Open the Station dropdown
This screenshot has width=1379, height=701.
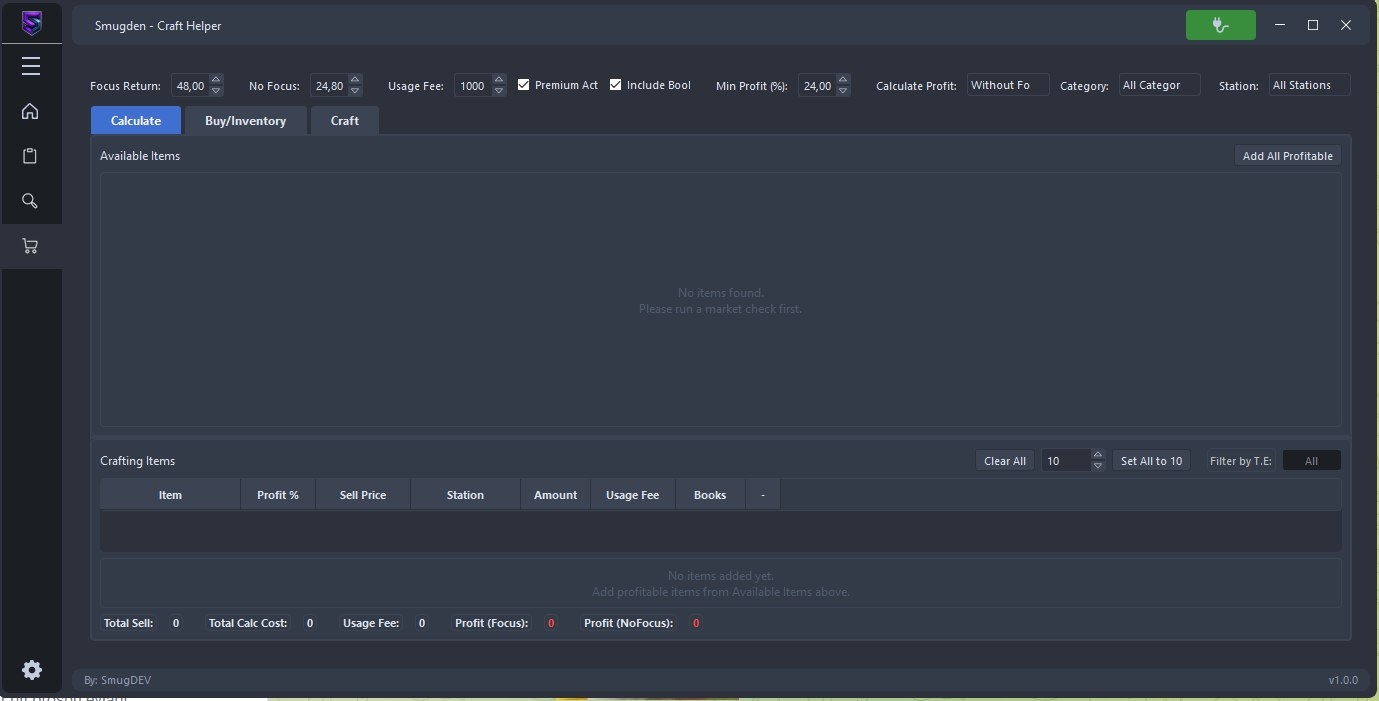tap(1308, 85)
